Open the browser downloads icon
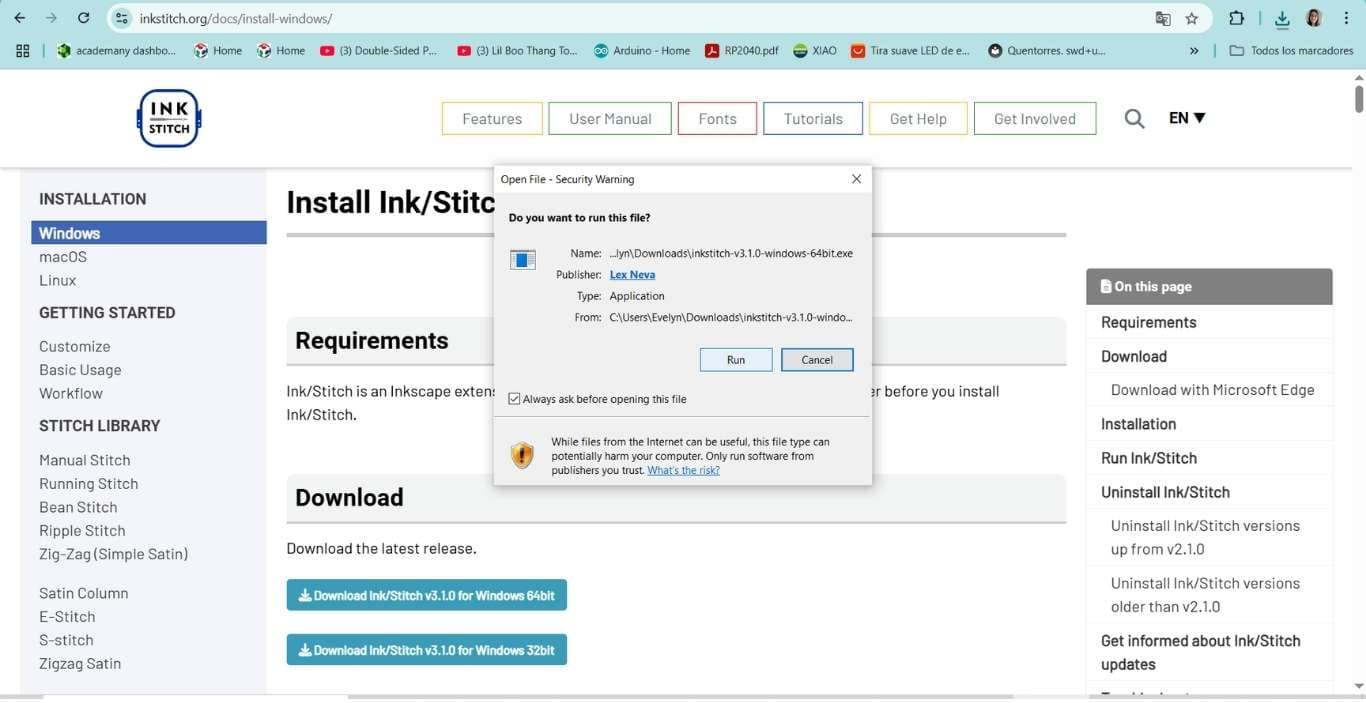1366x703 pixels. (1282, 18)
